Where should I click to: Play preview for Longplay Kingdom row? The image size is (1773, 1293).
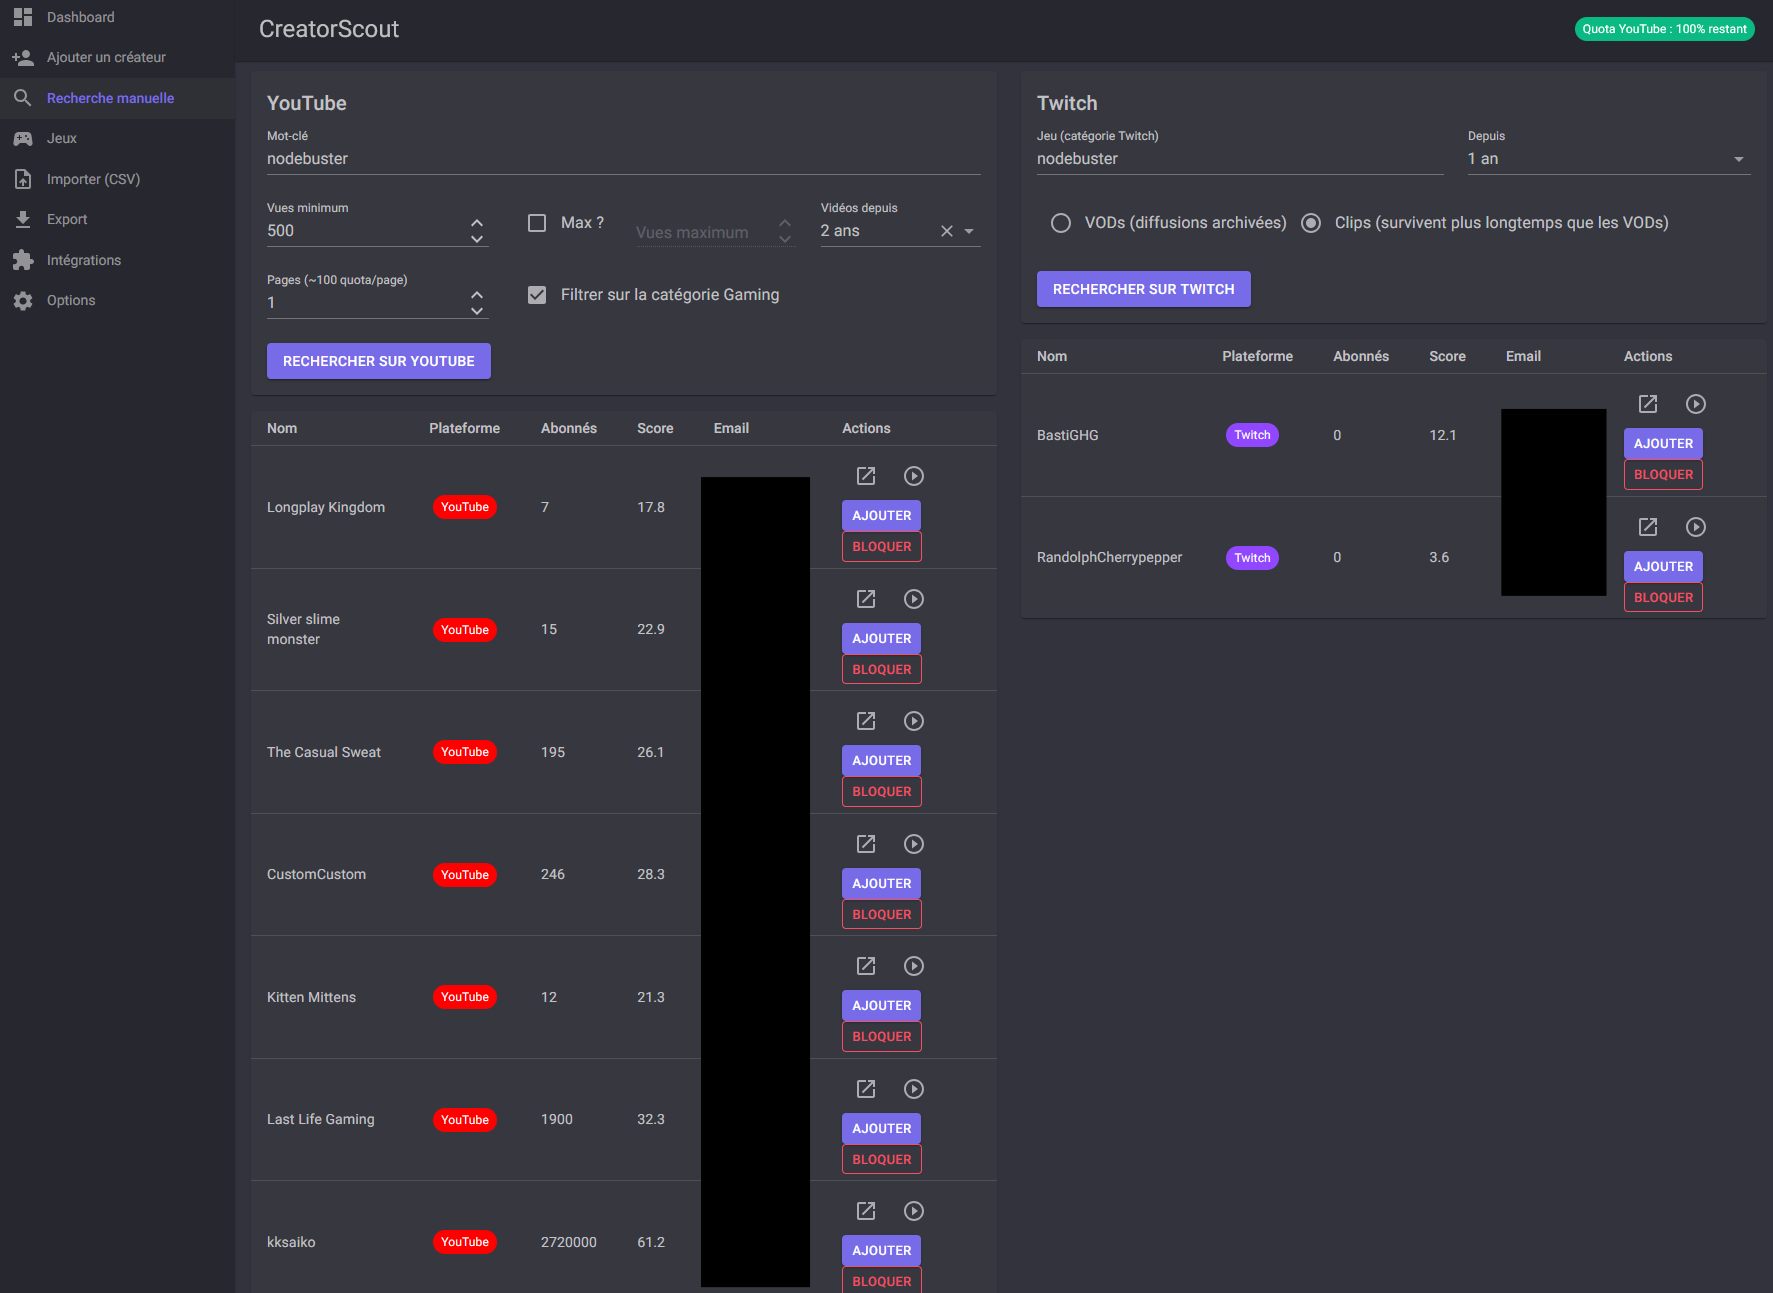(x=914, y=476)
